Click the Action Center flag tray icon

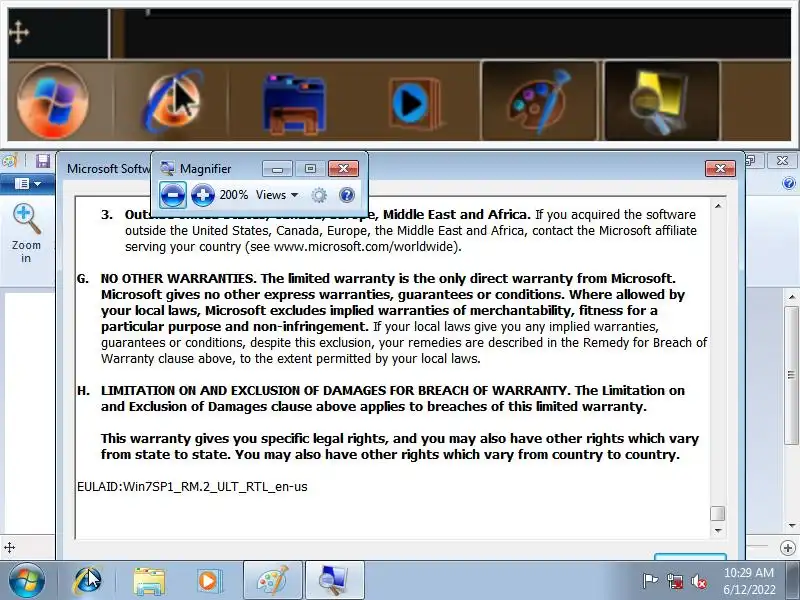click(x=650, y=581)
